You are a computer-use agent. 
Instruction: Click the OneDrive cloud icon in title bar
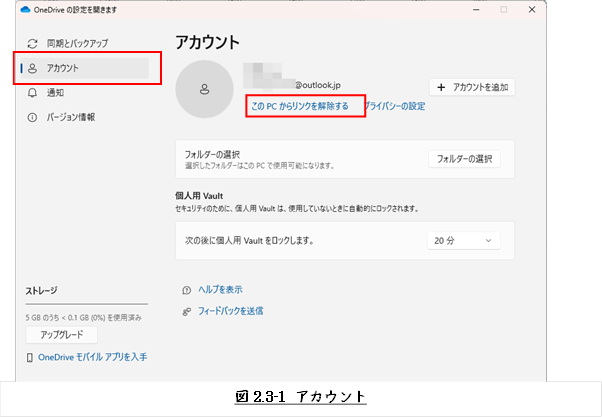[26, 10]
